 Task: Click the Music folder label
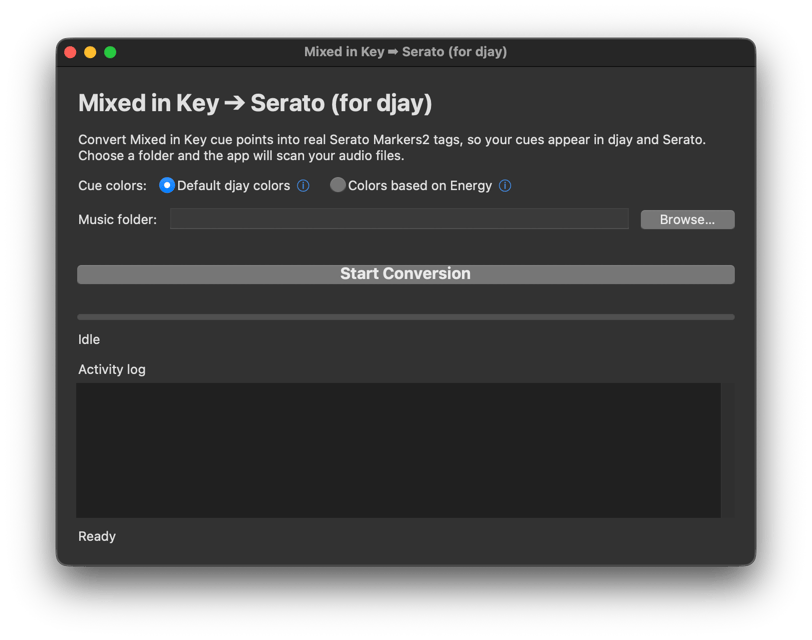118,220
